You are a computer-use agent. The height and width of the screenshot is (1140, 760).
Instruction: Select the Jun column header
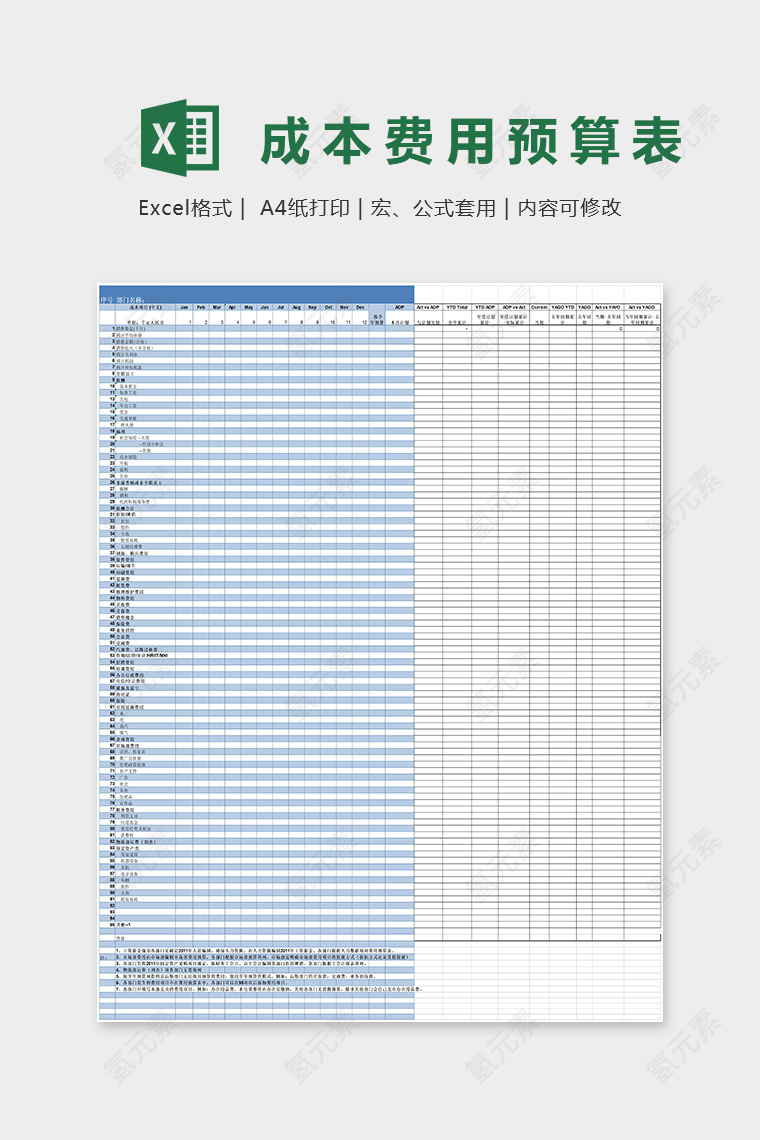click(x=265, y=308)
